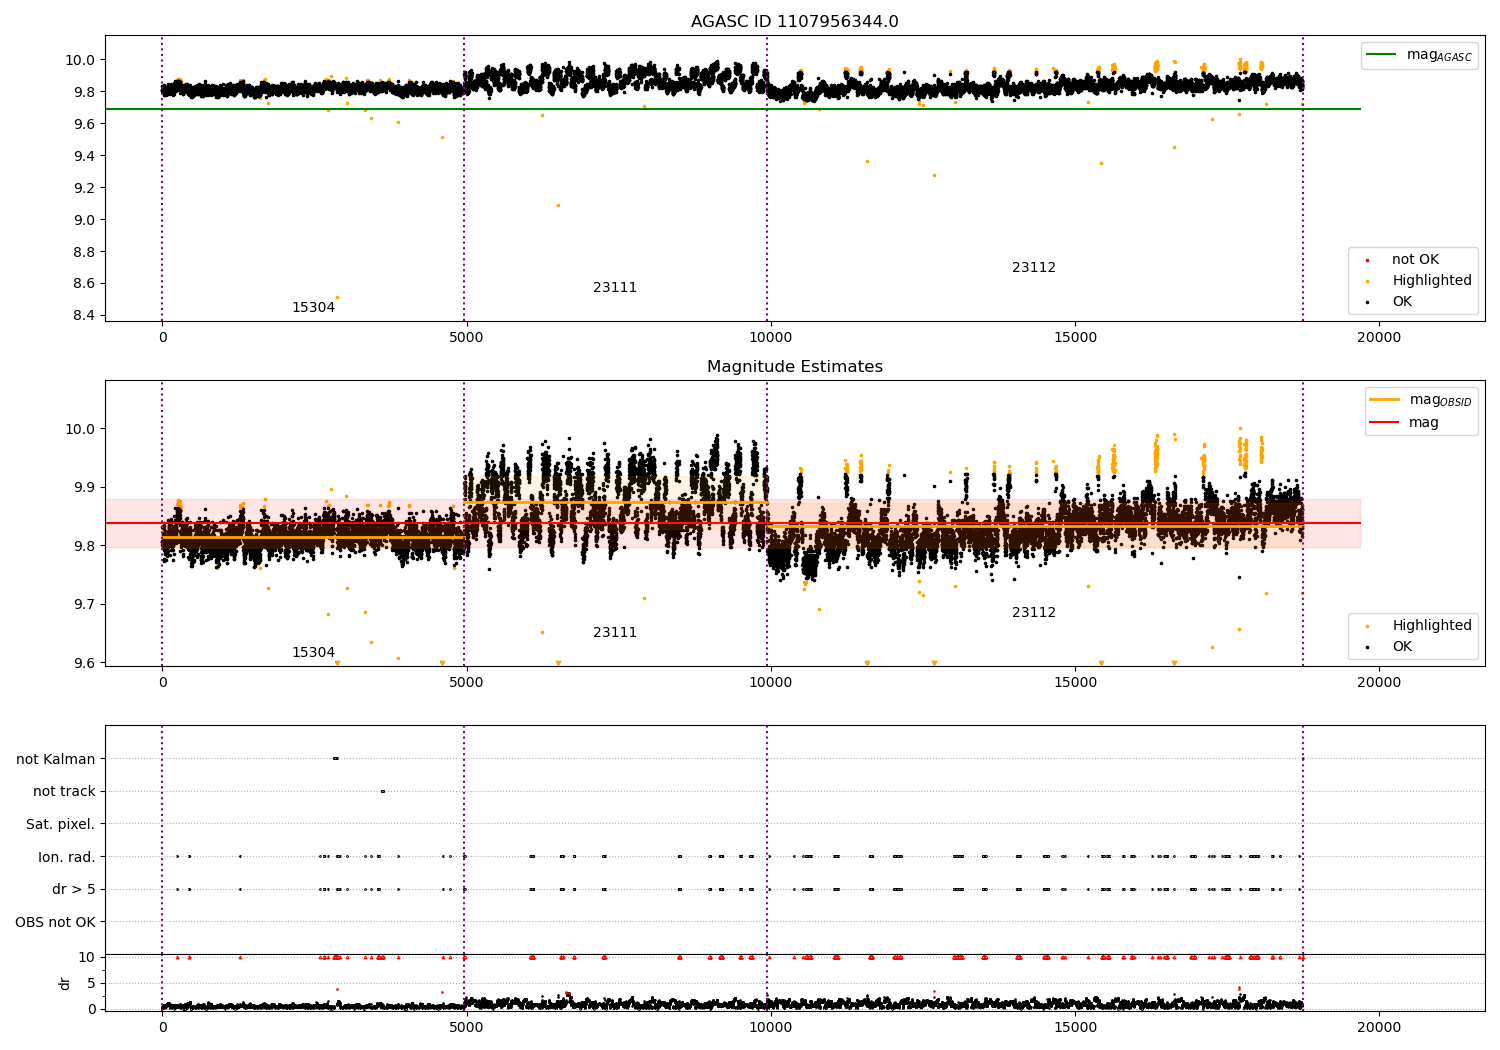This screenshot has width=1500, height=1050.
Task: Click the "dr" y-axis label
Action: click(65, 983)
